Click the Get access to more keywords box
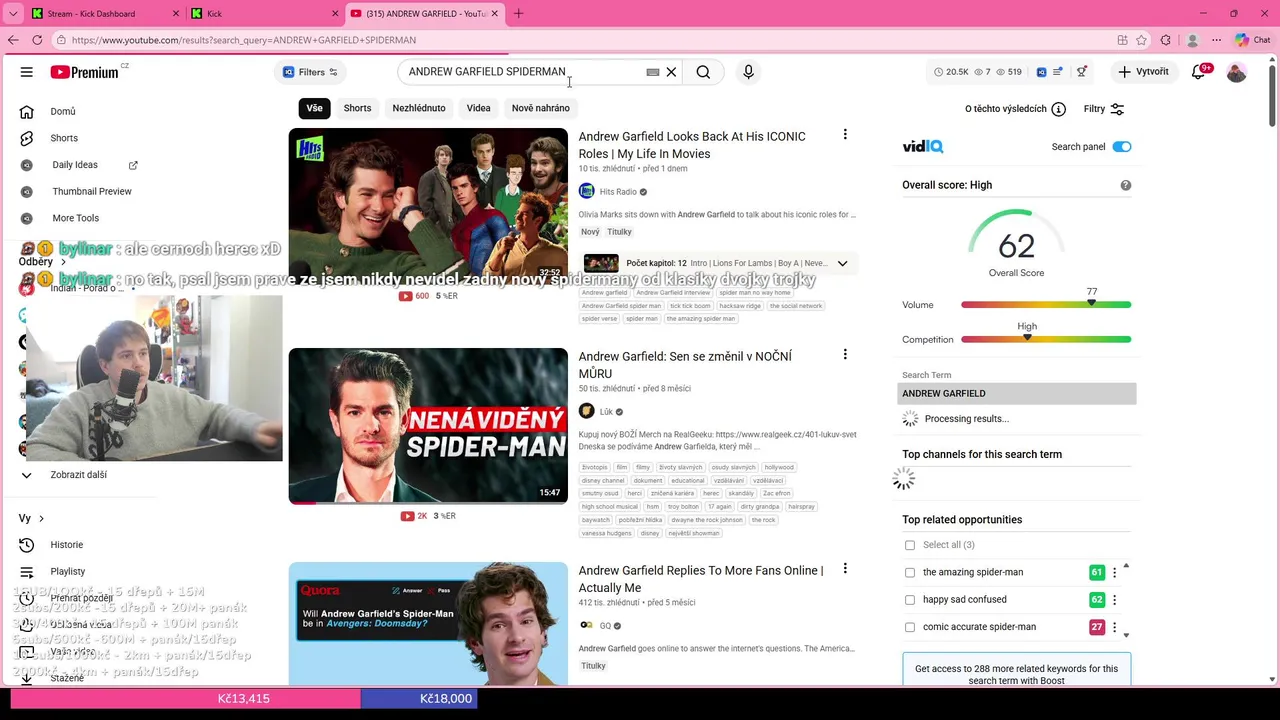 click(x=1016, y=671)
